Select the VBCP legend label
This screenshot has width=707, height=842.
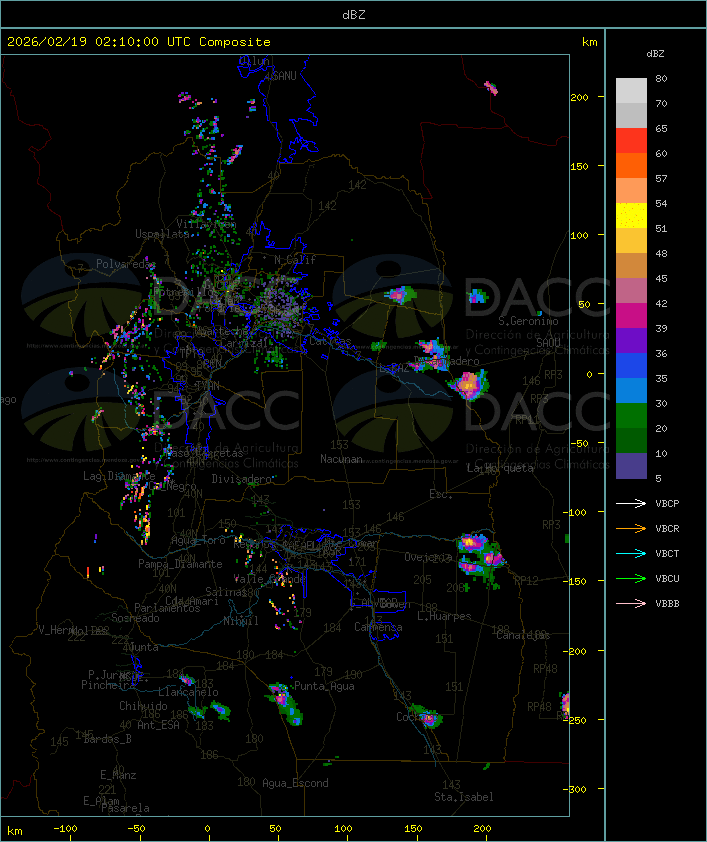point(667,504)
